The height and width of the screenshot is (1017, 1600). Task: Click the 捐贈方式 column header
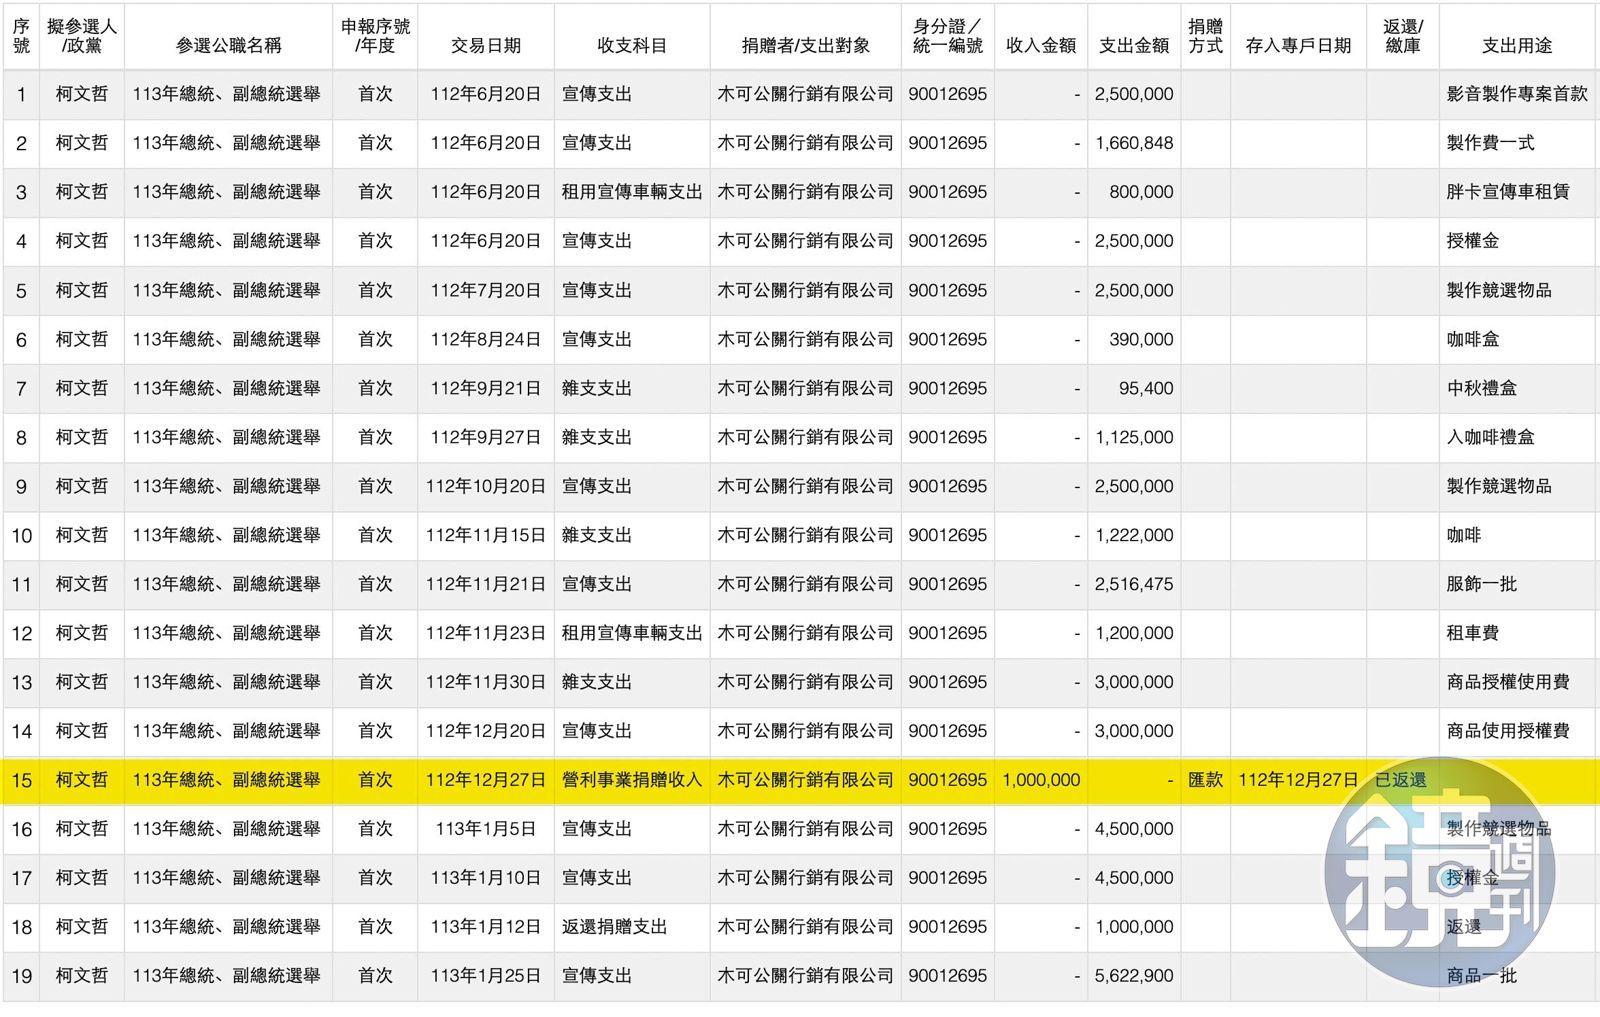tap(1205, 36)
